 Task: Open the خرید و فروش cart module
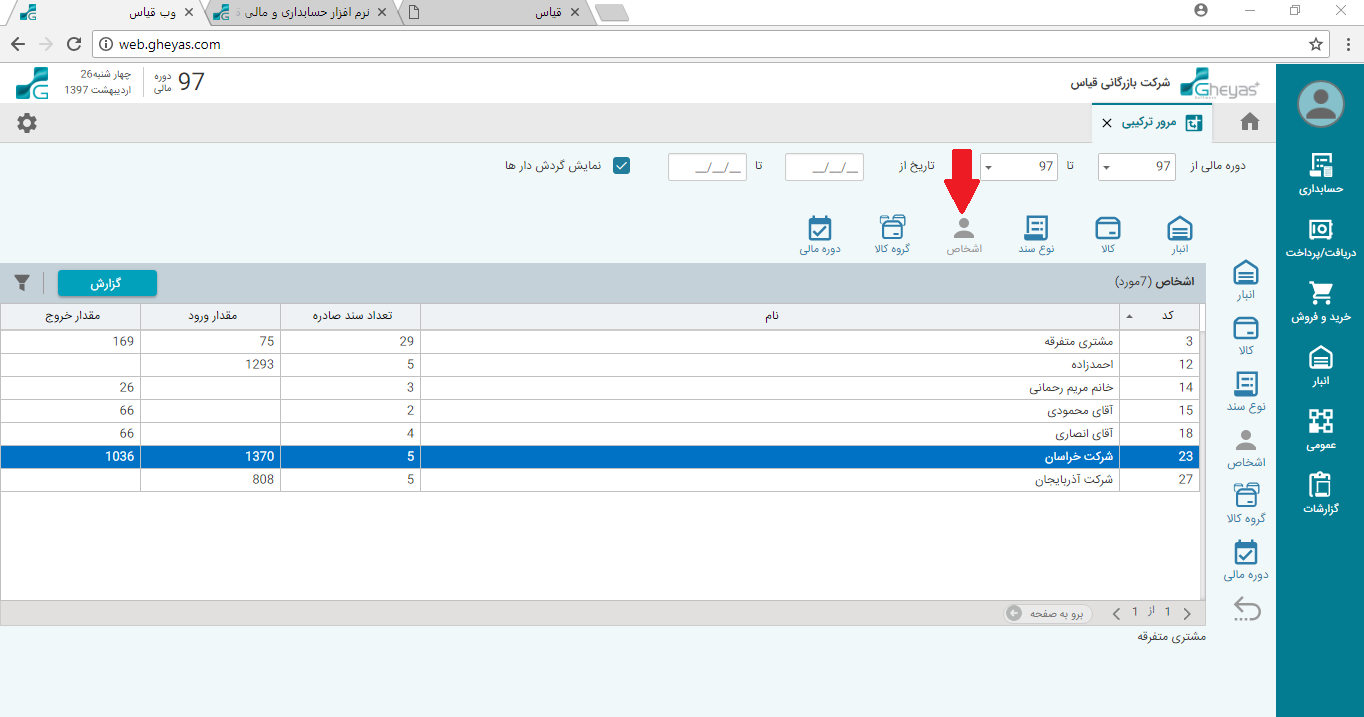tap(1321, 301)
